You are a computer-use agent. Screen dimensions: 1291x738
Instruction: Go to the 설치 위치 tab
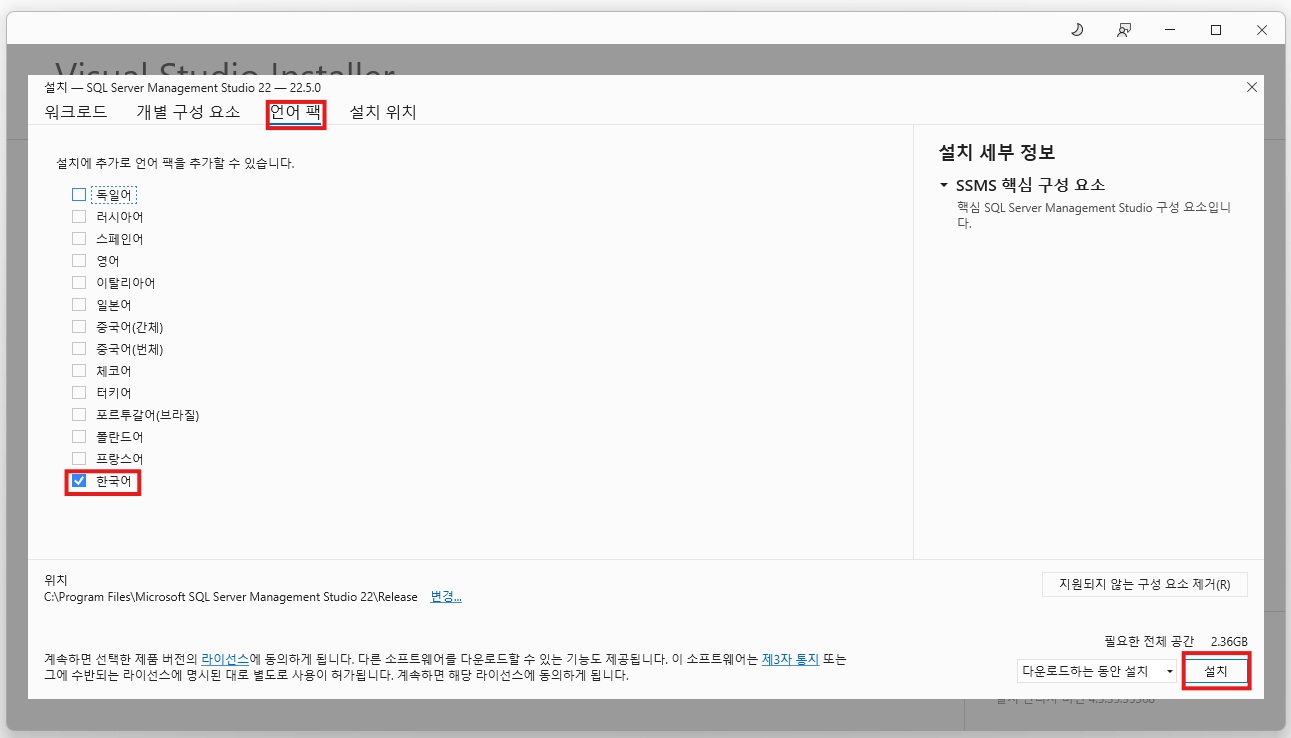(x=383, y=112)
